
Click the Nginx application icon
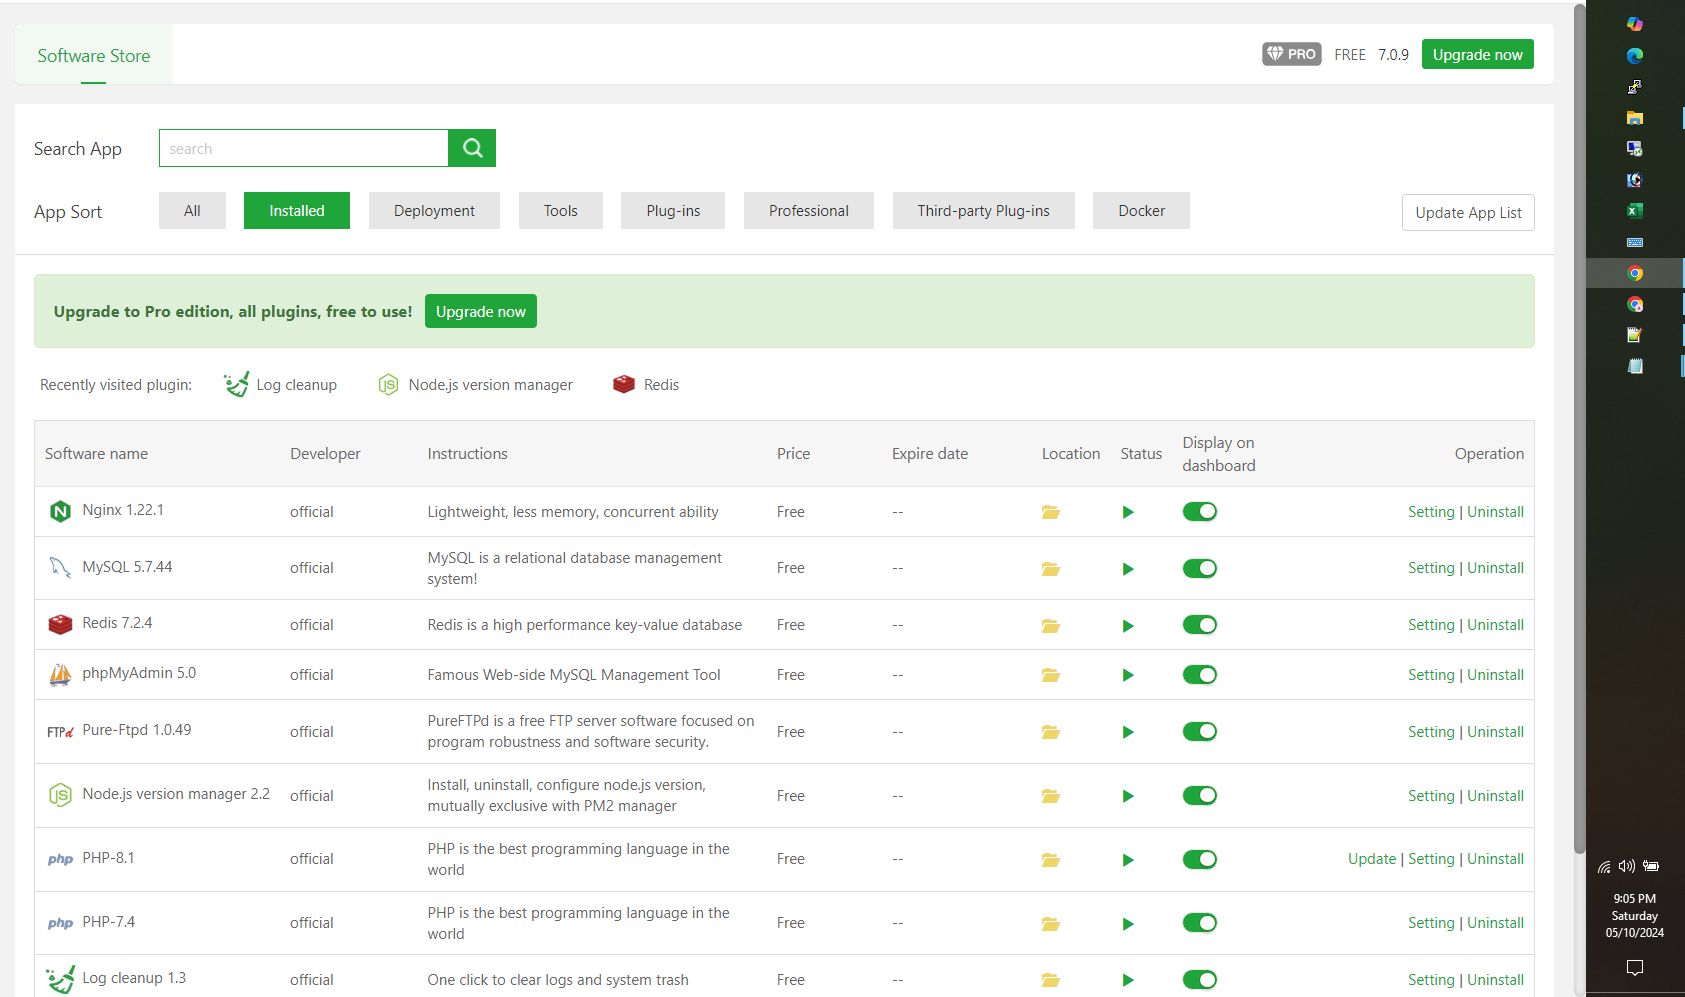pyautogui.click(x=60, y=510)
